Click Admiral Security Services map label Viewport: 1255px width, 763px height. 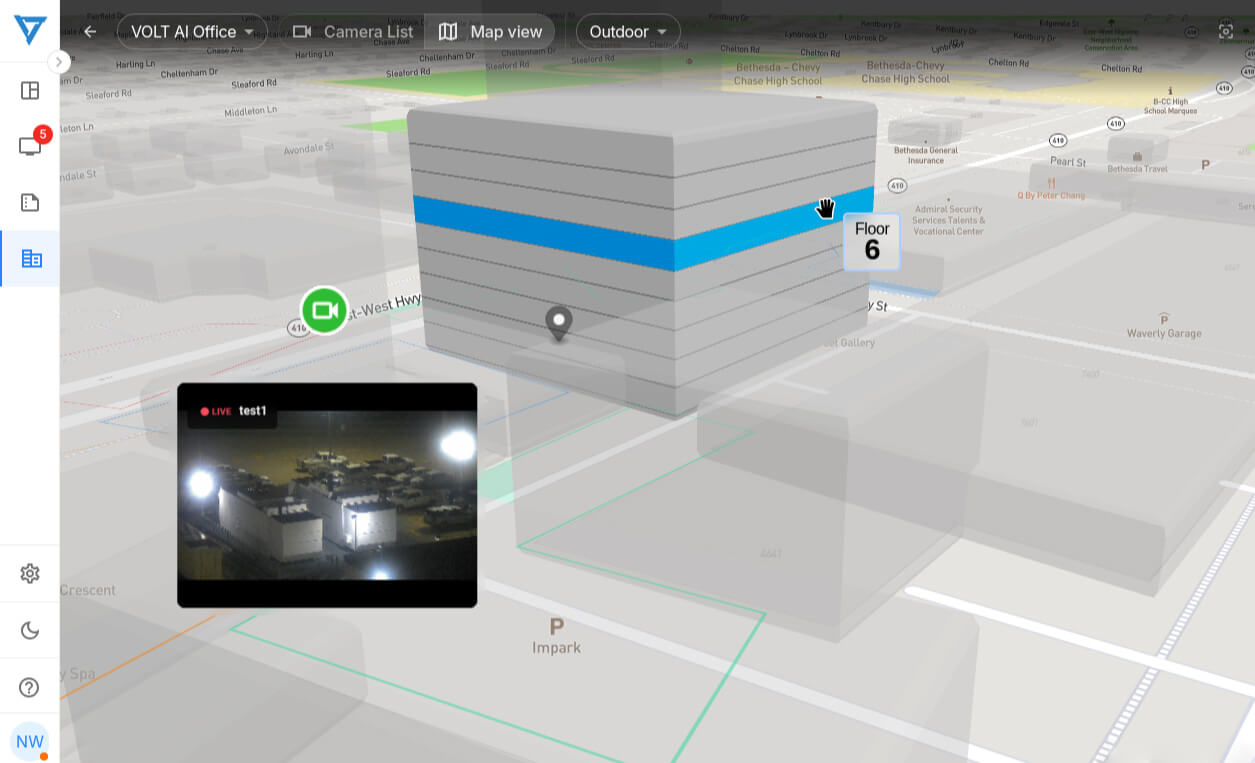coord(948,218)
